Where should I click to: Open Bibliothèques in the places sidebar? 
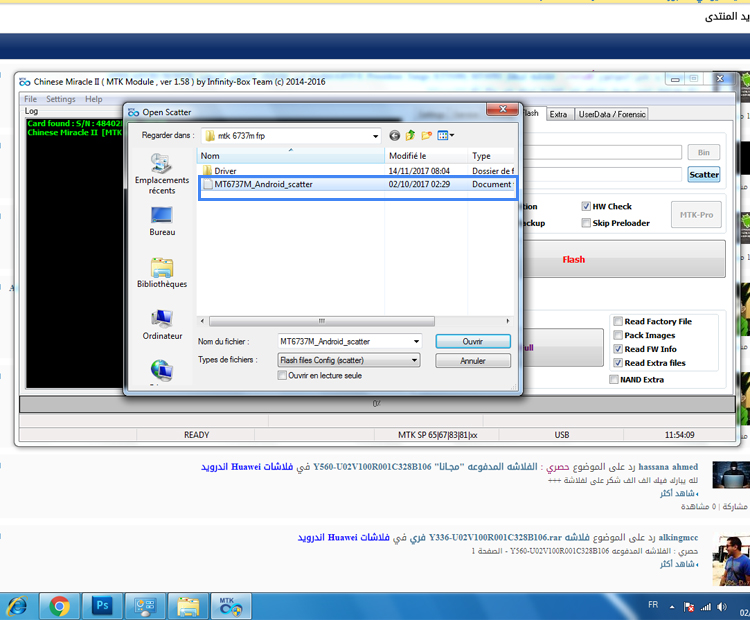coord(162,273)
